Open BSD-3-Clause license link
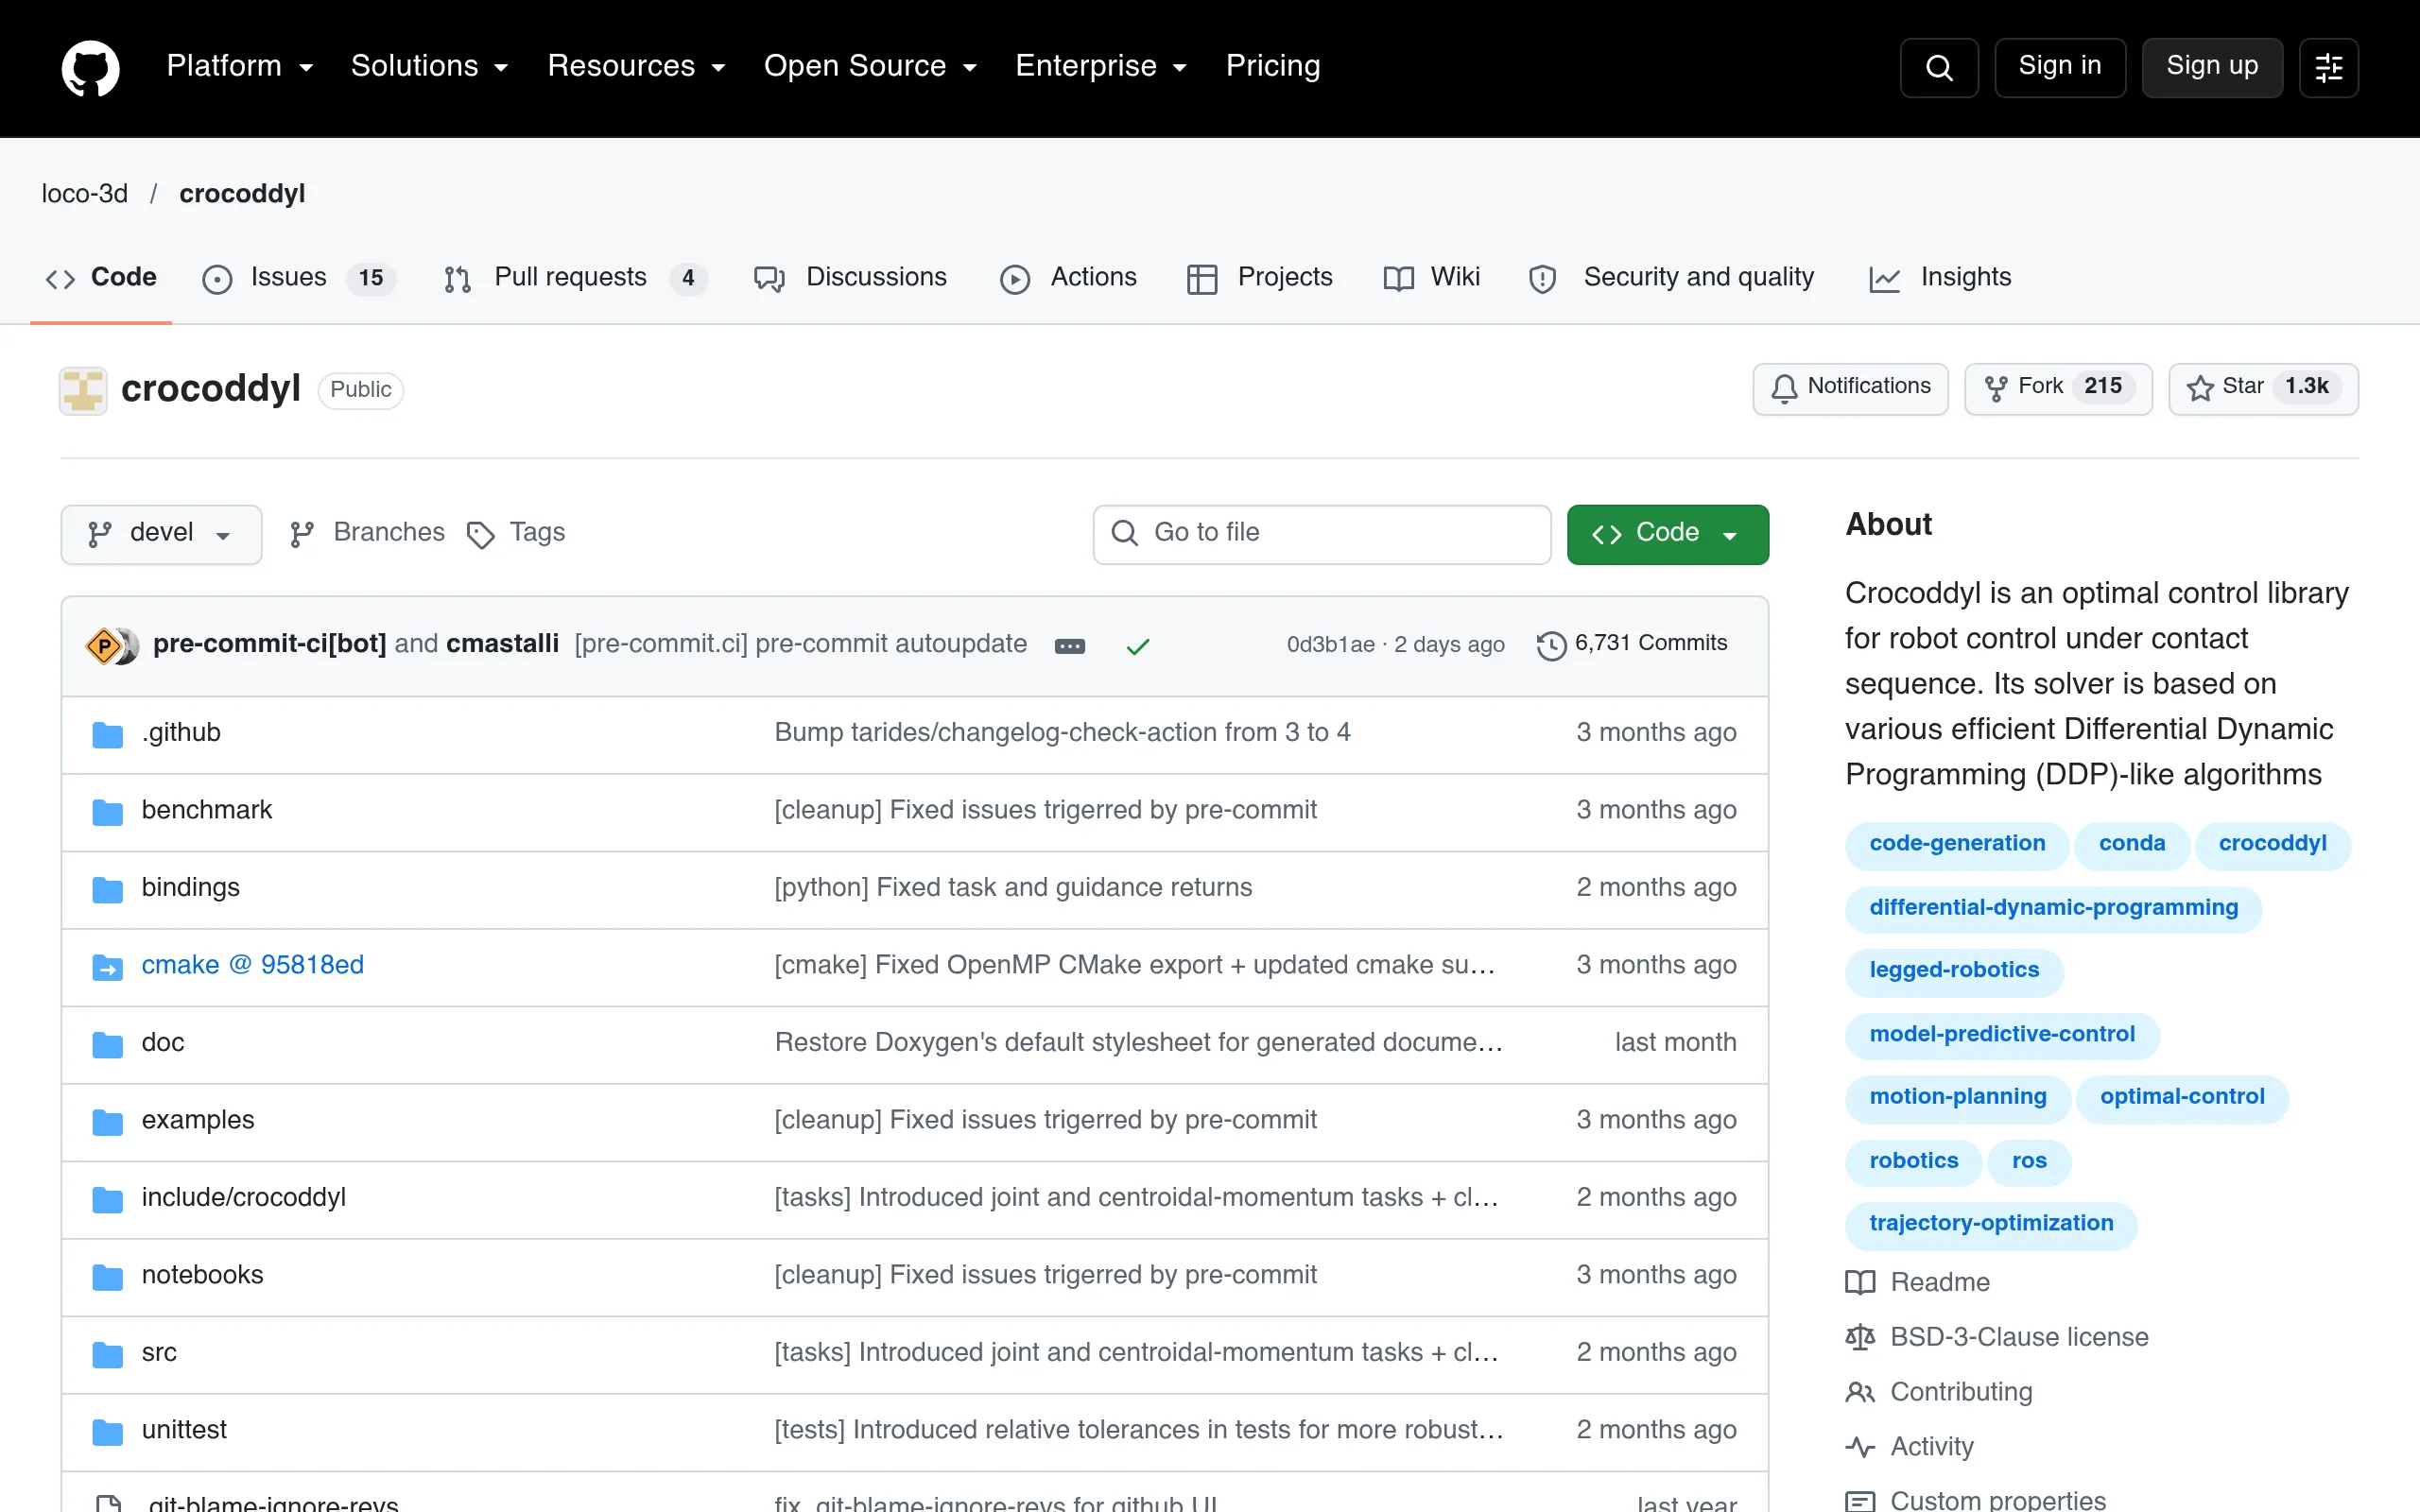 click(1996, 1337)
